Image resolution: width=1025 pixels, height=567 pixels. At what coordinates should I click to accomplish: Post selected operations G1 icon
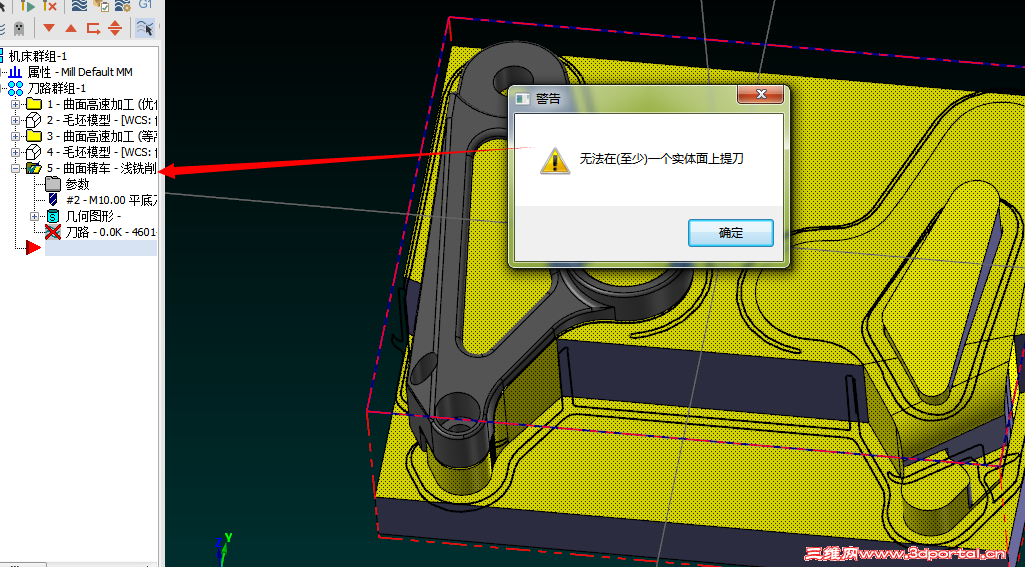point(144,5)
